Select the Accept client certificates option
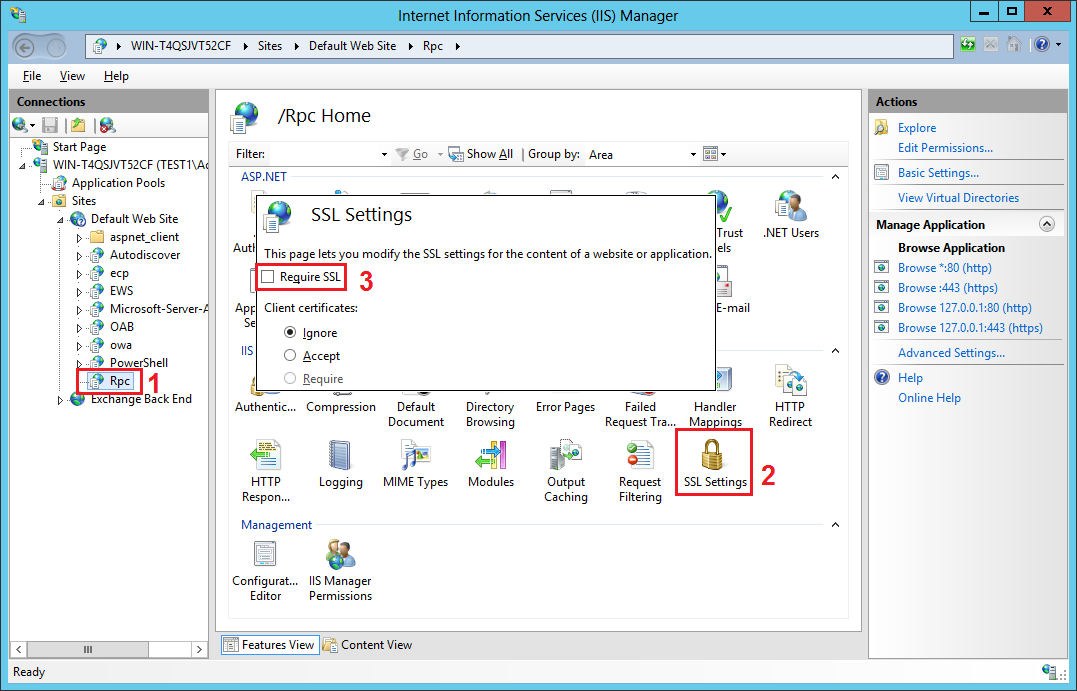 [290, 355]
